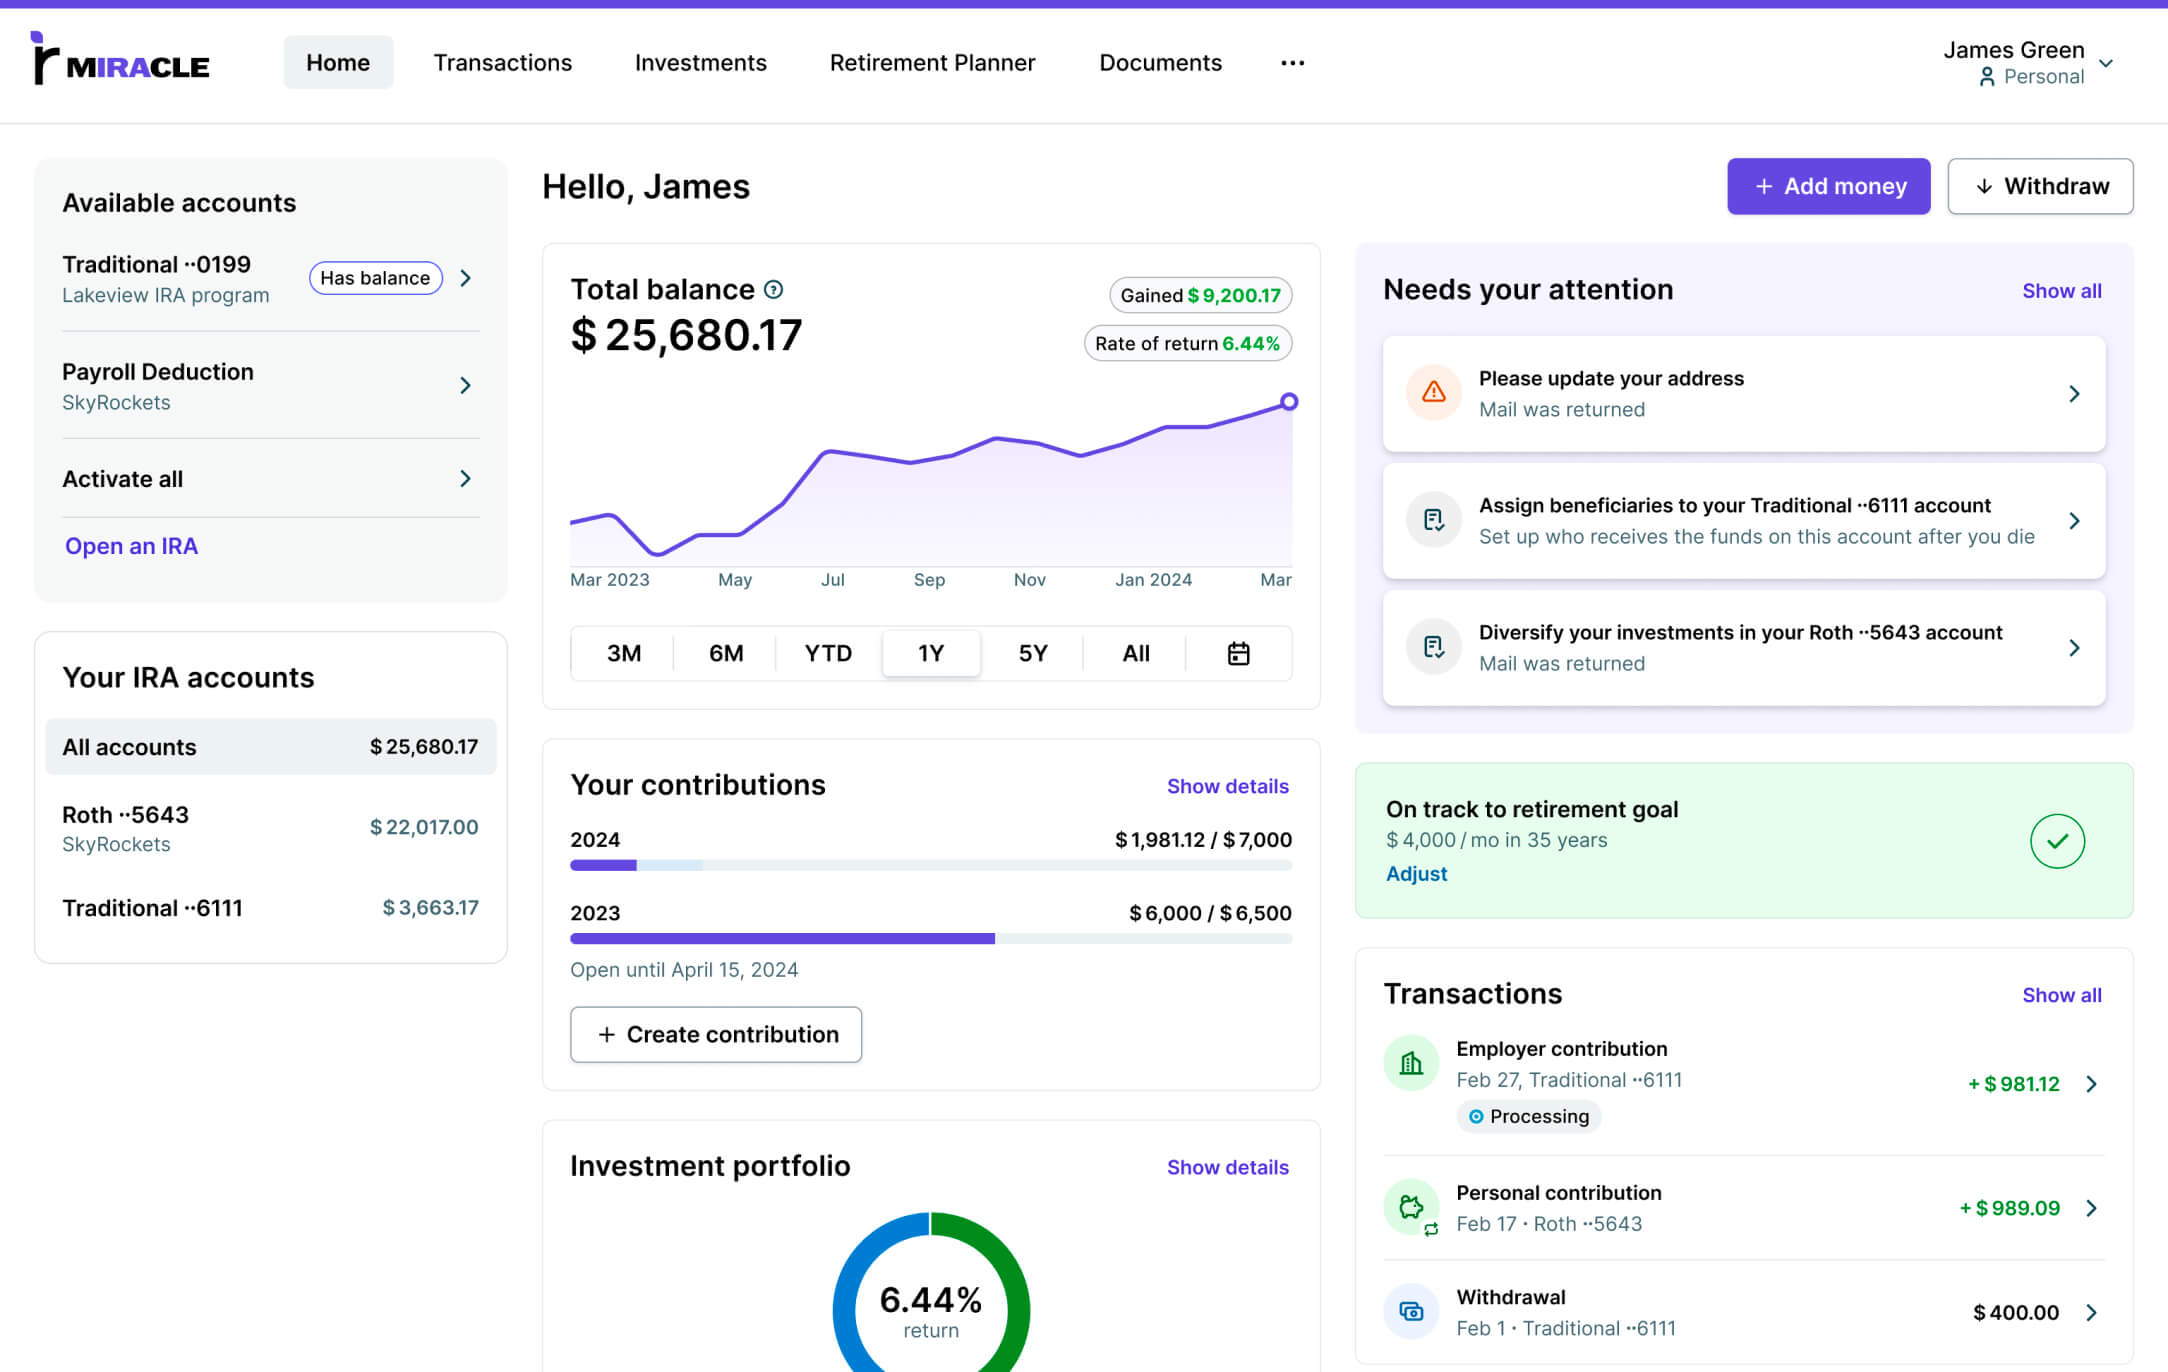Go to the Investments tab

700,63
